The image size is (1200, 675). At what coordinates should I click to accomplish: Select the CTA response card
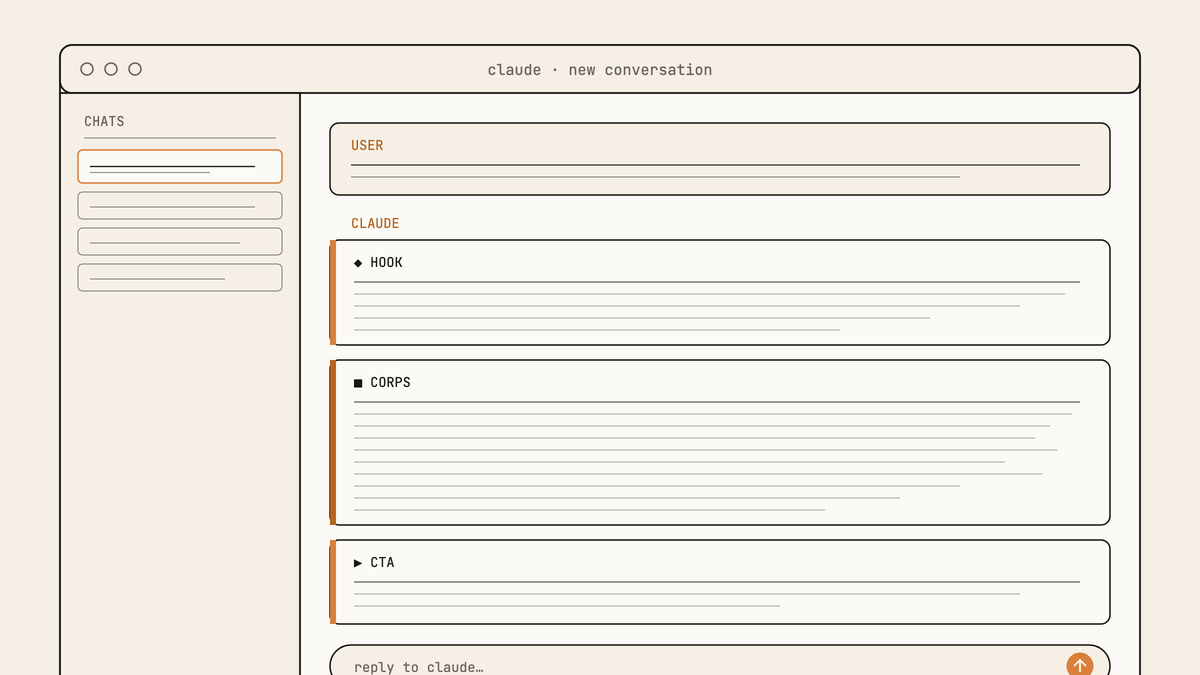coord(720,582)
